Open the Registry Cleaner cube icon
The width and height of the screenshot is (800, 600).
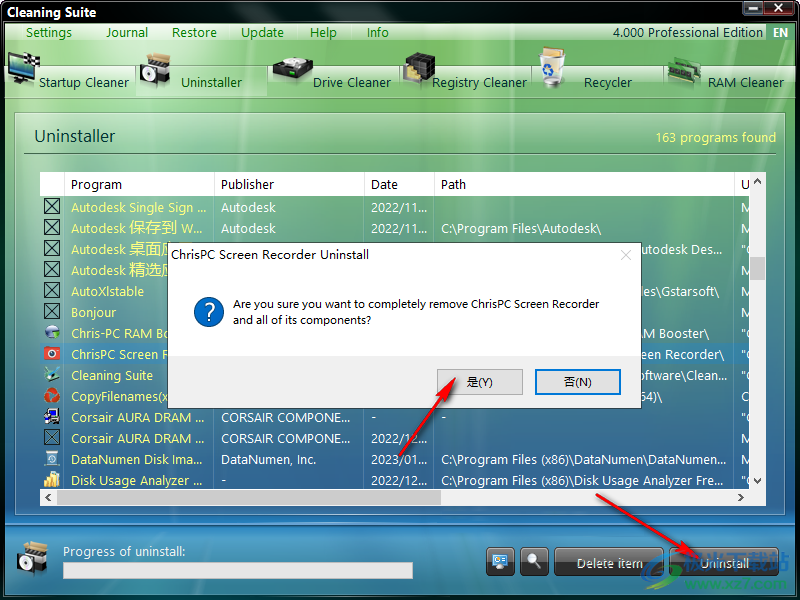click(x=418, y=68)
